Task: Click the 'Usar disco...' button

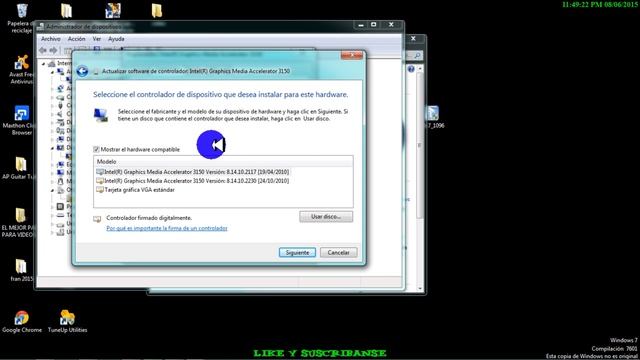Action: click(x=326, y=217)
